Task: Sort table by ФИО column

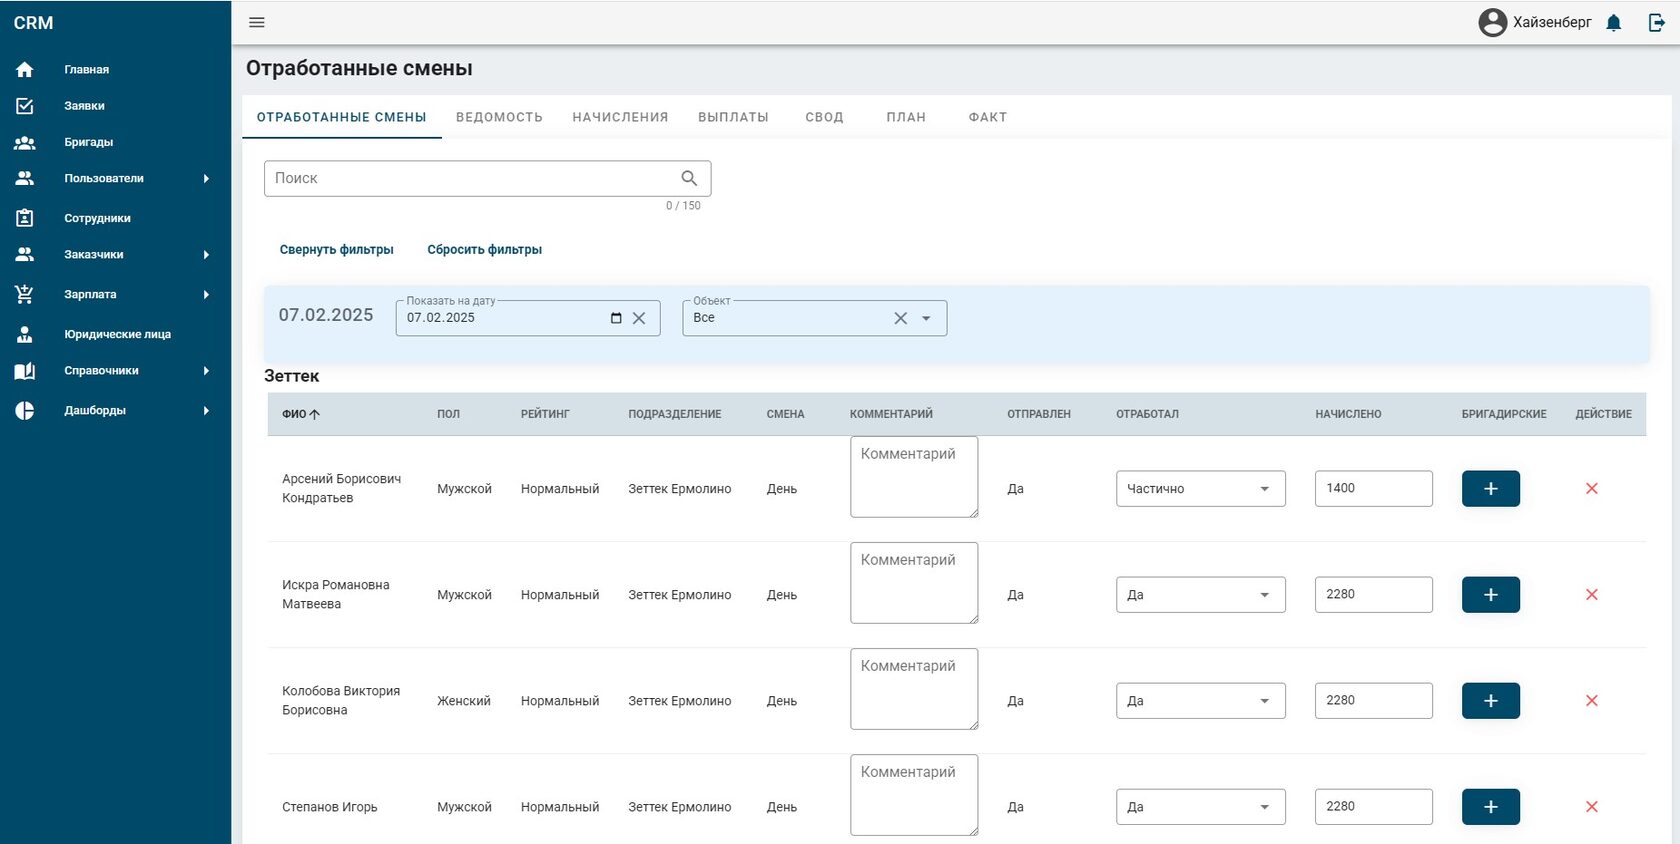Action: [x=301, y=414]
